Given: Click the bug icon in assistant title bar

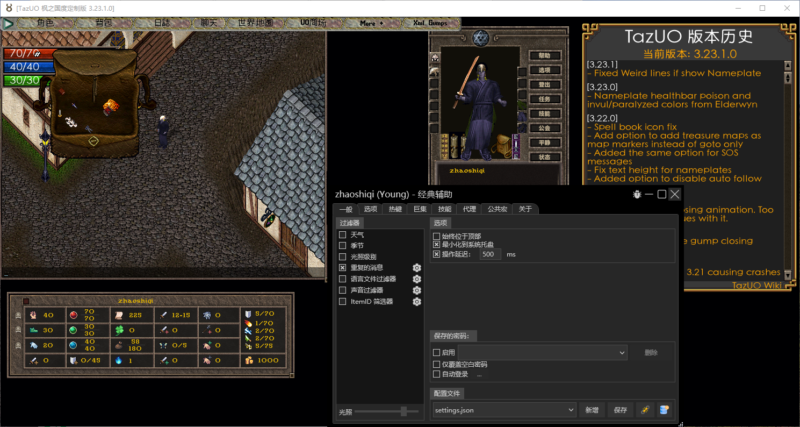Looking at the screenshot, I should click(638, 194).
